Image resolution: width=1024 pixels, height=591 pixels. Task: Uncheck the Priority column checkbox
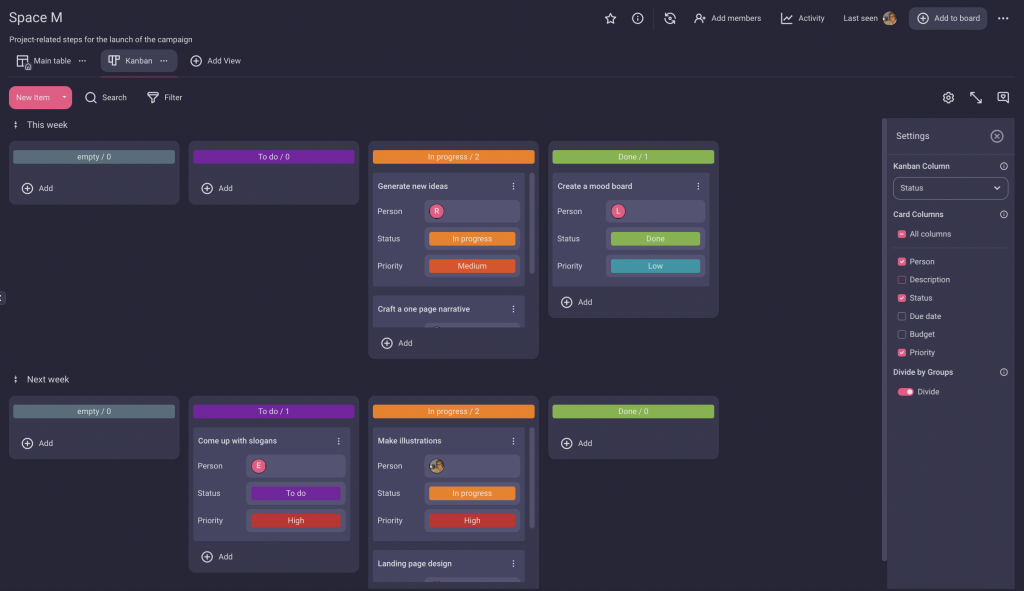[x=902, y=352]
